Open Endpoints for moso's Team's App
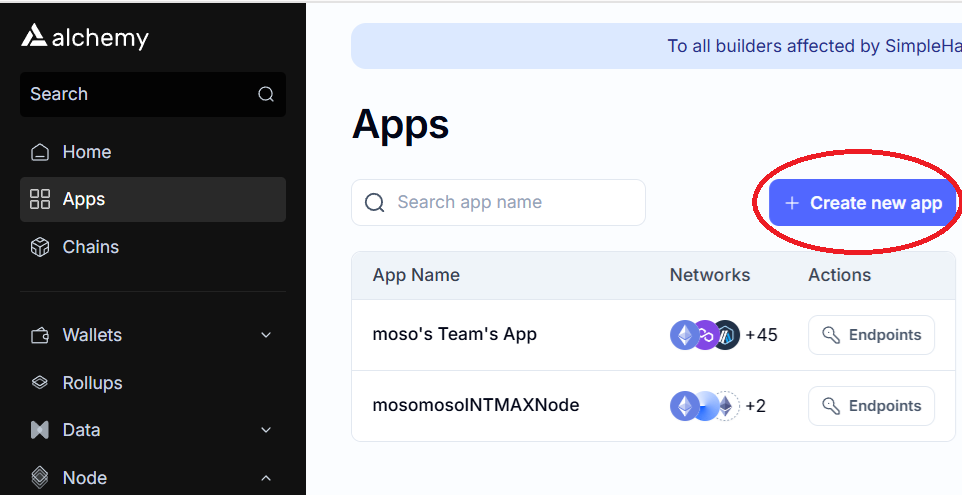962x495 pixels. (x=871, y=335)
